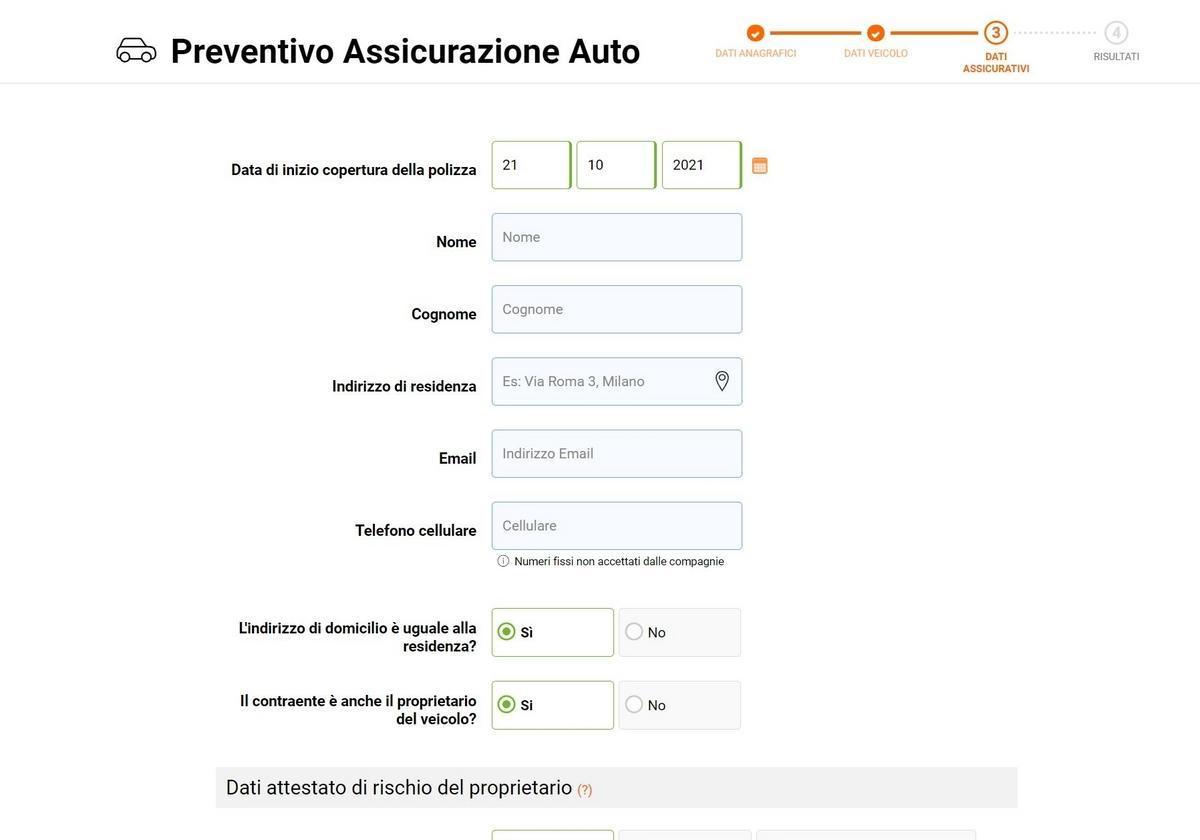The image size is (1200, 840).
Task: Click the Dati Anagrafici checkmark step
Action: tap(755, 33)
